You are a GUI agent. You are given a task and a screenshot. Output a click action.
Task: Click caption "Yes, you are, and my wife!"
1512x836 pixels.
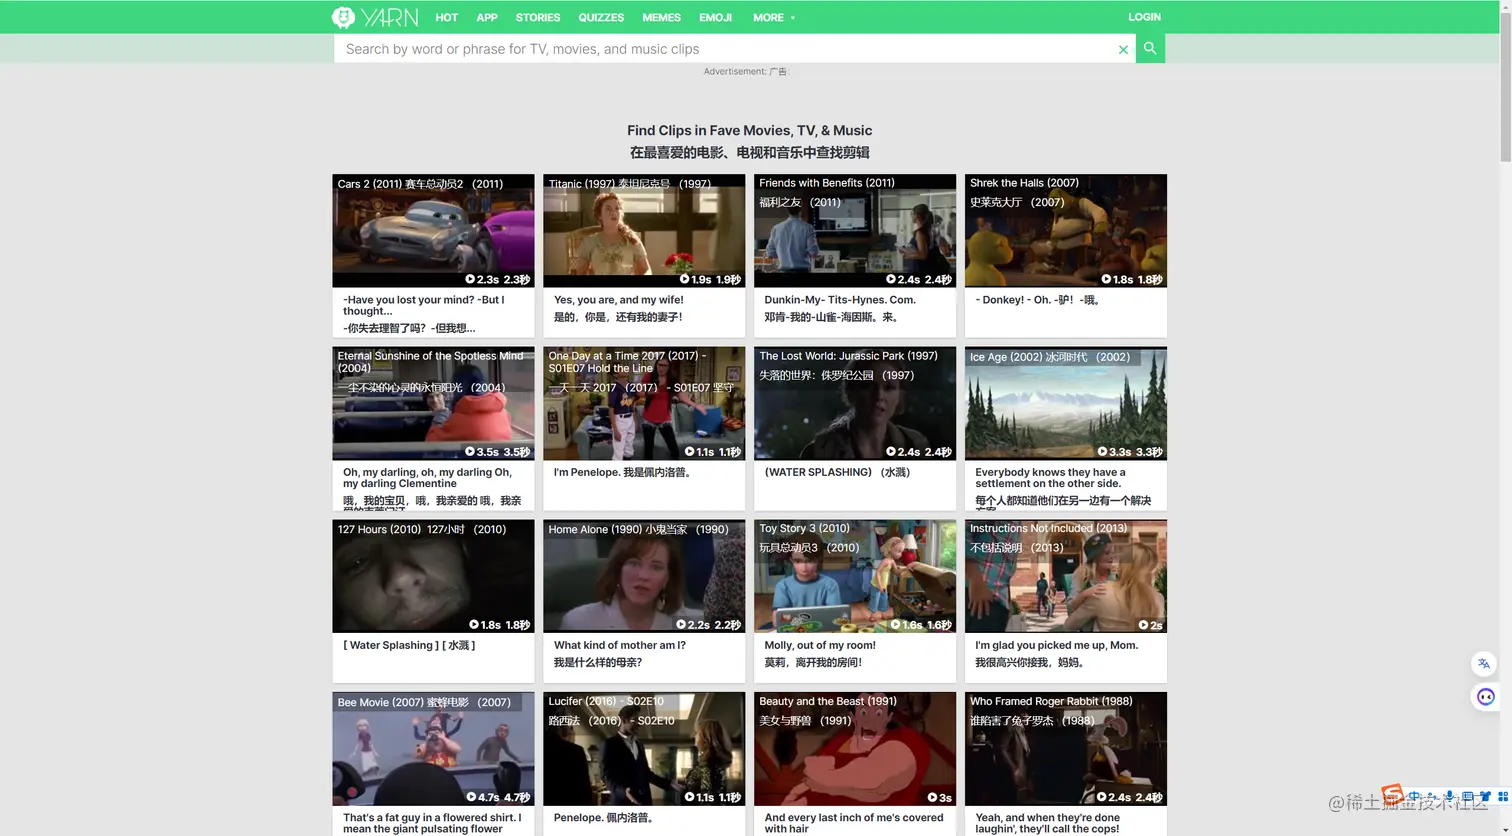click(x=618, y=300)
